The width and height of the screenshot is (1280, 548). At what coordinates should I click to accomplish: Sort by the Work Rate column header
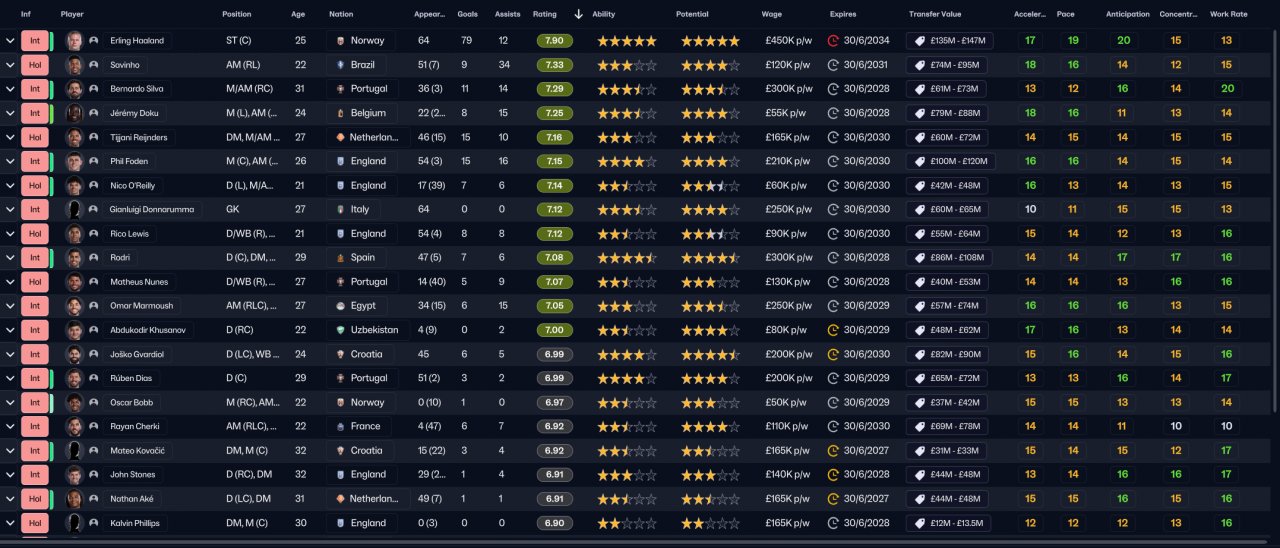[1228, 15]
